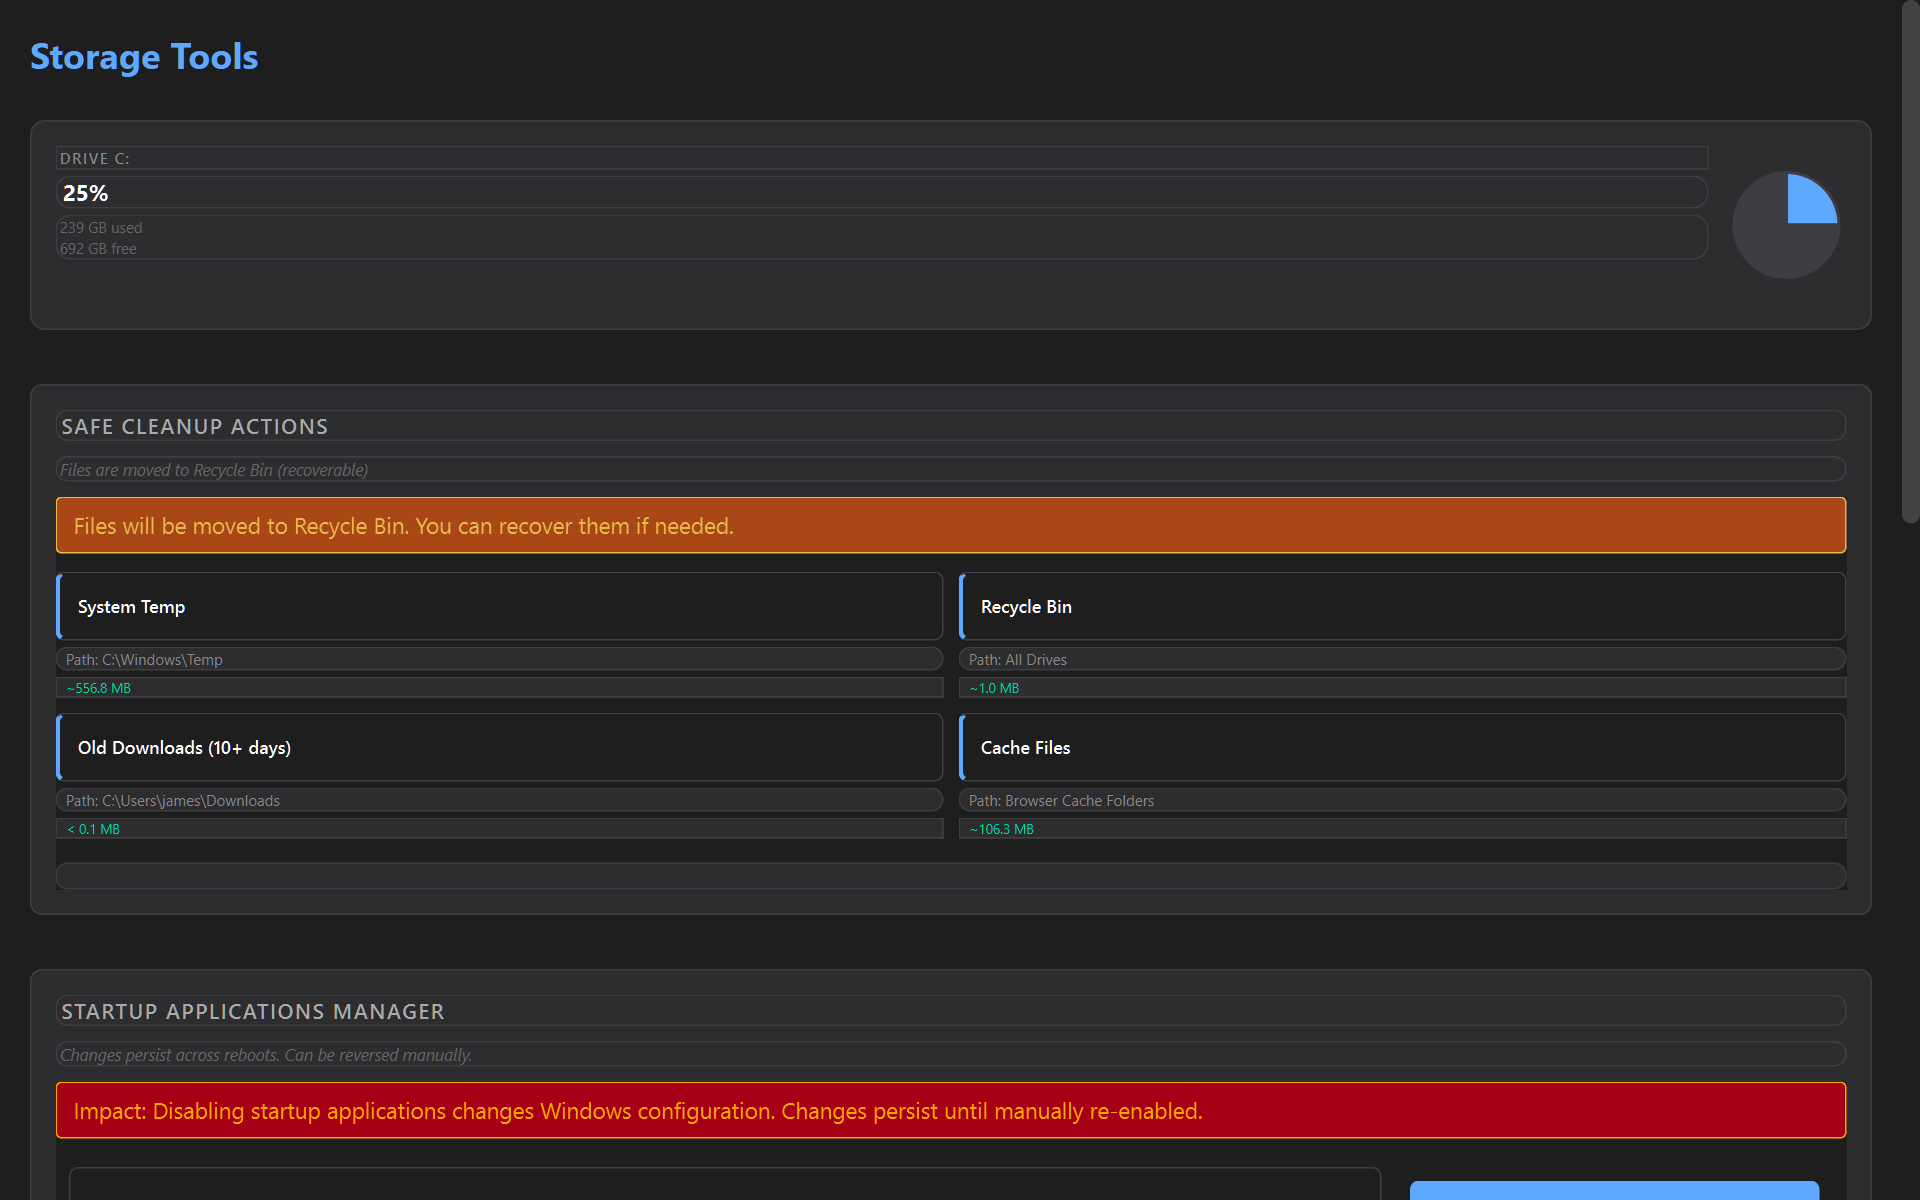Click the Browser Cache Folders path field
The image size is (1920, 1200).
(x=1401, y=801)
